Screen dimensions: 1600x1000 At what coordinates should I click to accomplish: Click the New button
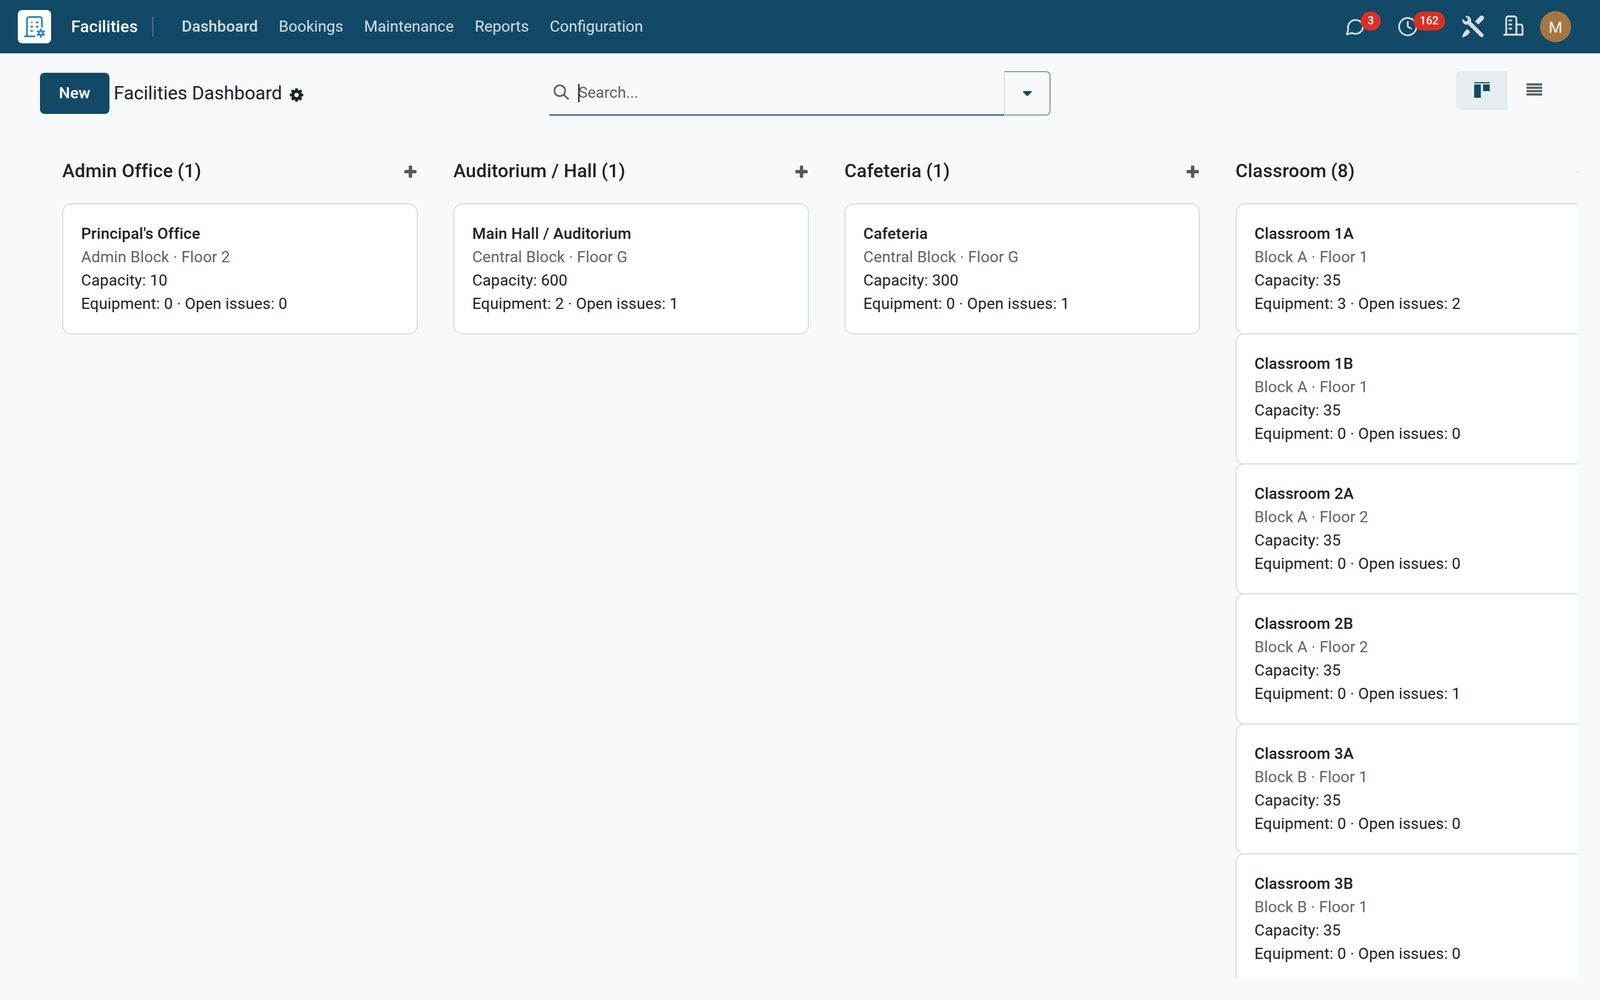(x=75, y=93)
